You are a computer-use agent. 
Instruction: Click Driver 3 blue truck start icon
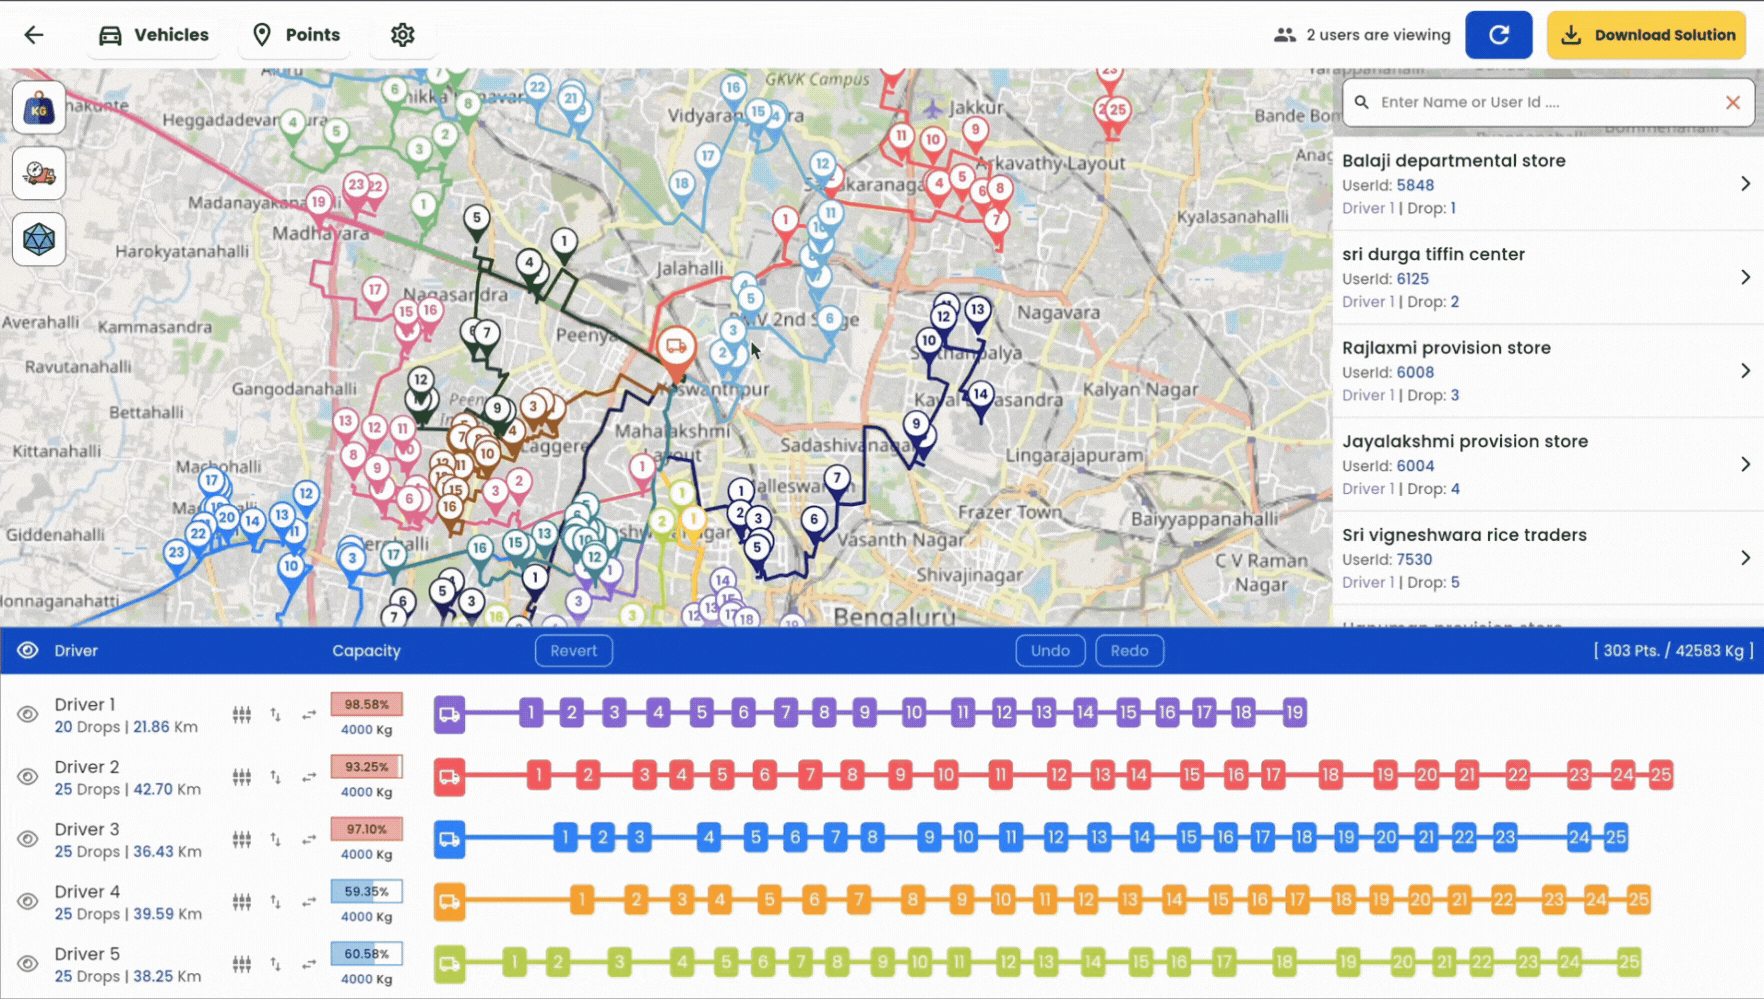point(449,838)
